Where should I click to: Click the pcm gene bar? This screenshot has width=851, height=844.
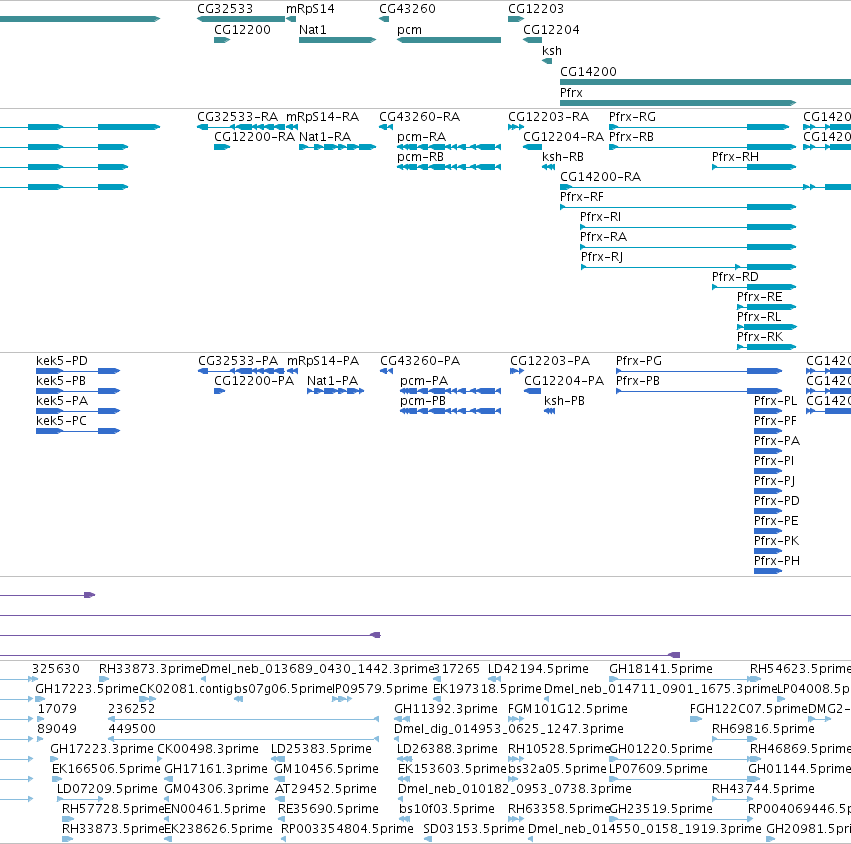click(x=449, y=40)
